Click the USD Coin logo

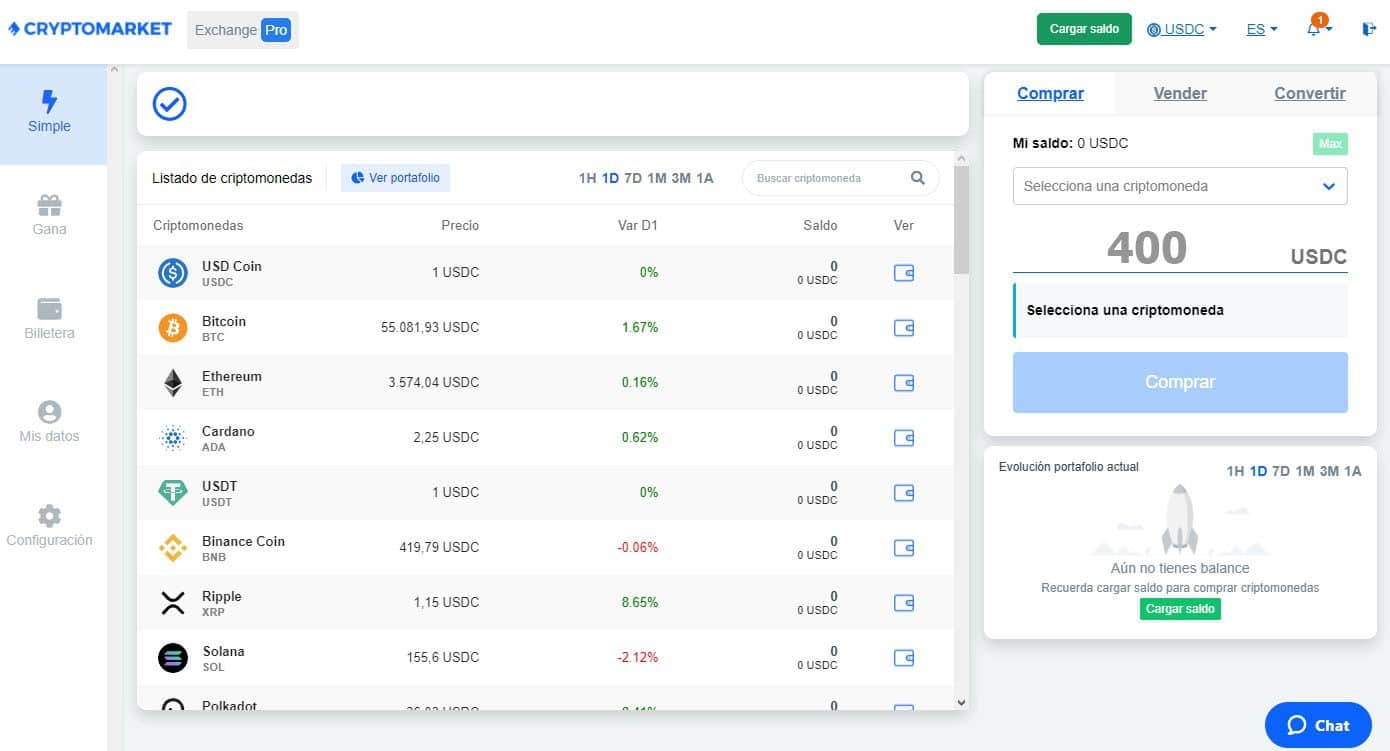(173, 273)
